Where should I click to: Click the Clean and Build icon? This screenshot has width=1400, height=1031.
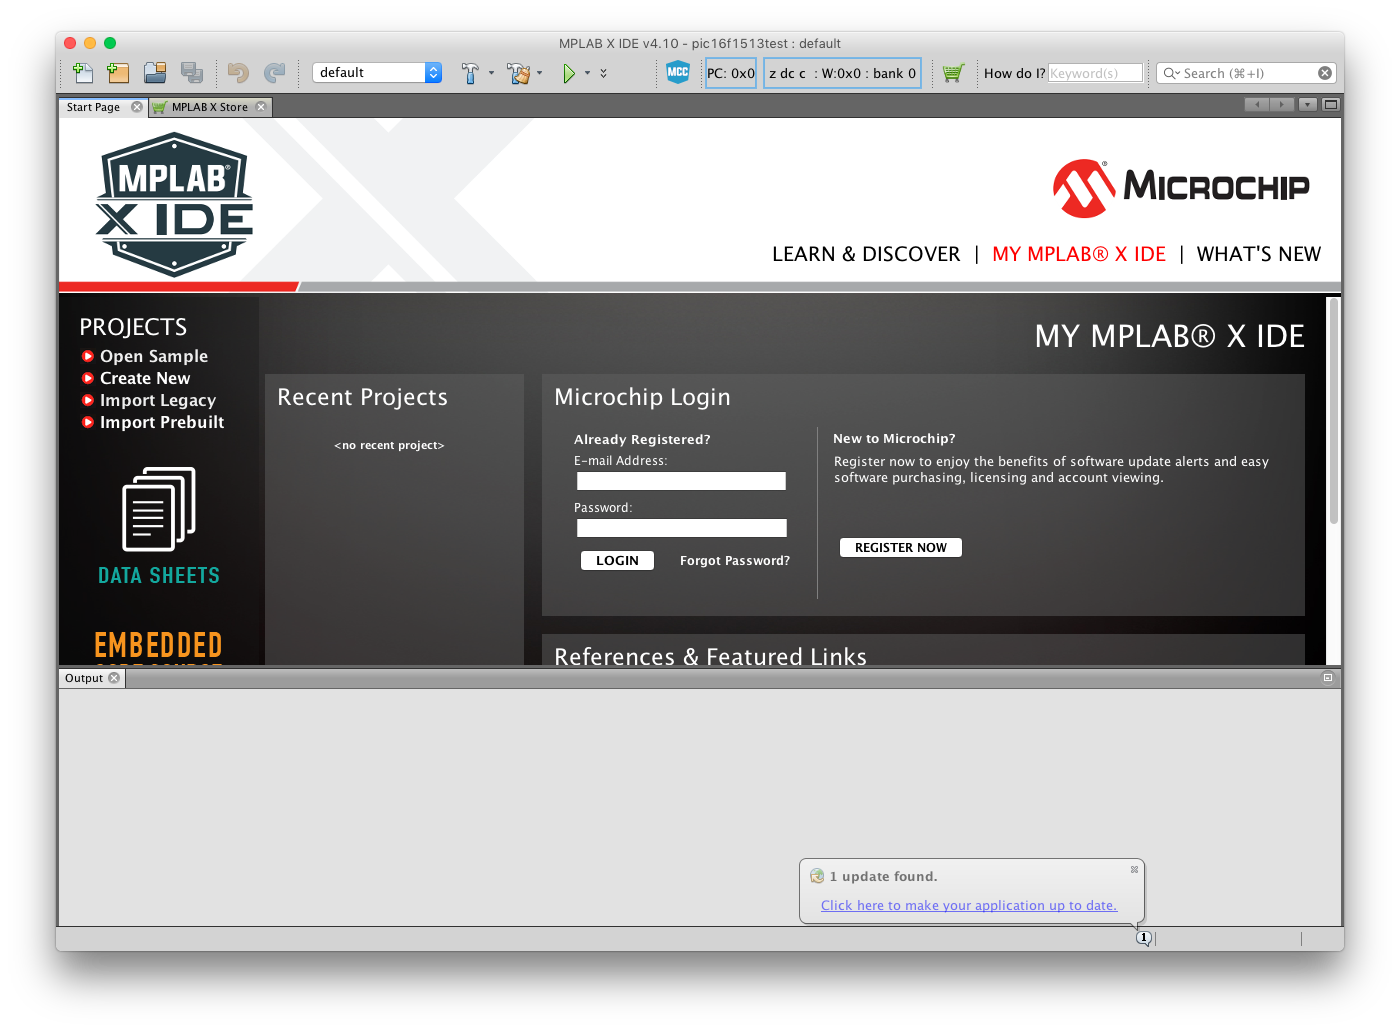click(518, 73)
